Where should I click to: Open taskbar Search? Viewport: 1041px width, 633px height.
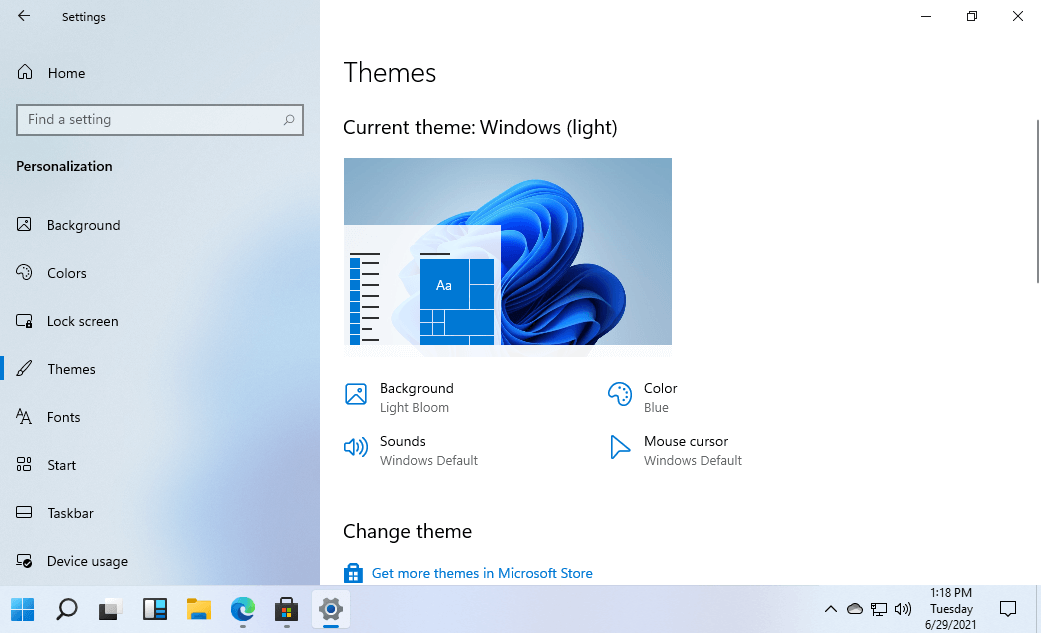point(66,609)
